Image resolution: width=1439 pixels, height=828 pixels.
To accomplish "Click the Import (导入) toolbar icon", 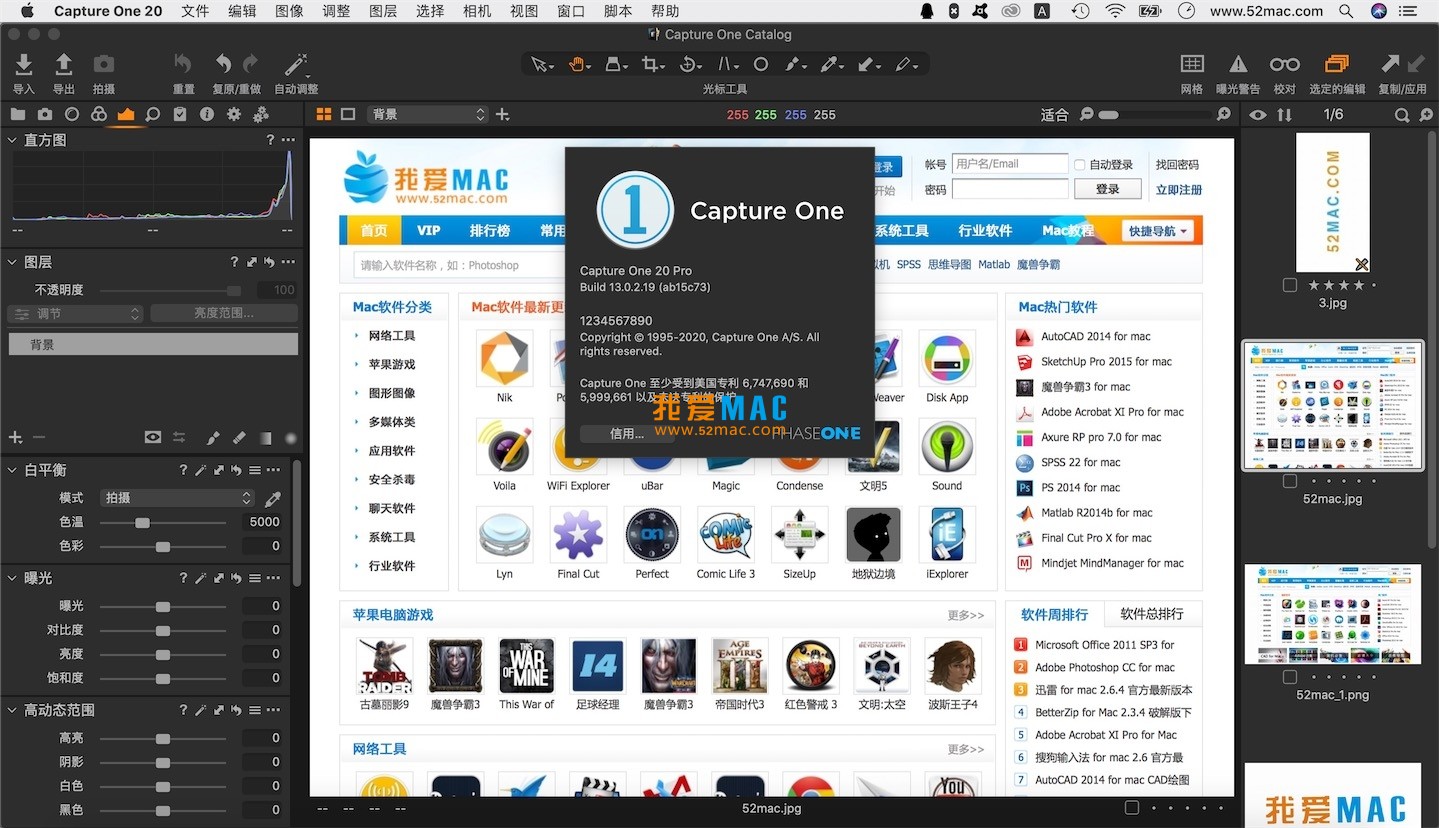I will pyautogui.click(x=23, y=64).
